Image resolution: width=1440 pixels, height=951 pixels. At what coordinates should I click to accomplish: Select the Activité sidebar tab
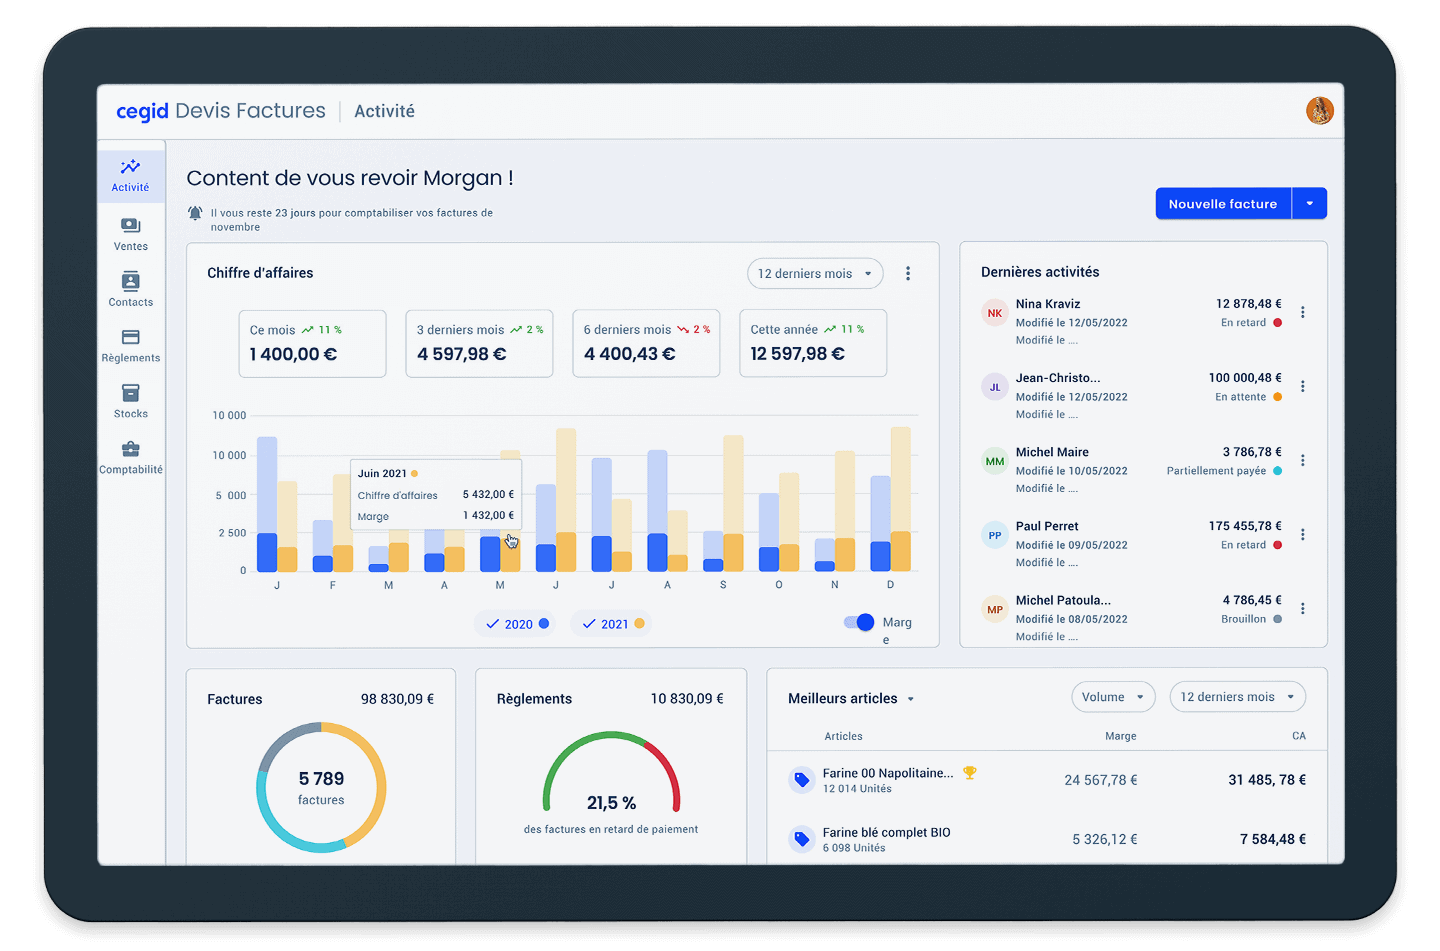[130, 175]
